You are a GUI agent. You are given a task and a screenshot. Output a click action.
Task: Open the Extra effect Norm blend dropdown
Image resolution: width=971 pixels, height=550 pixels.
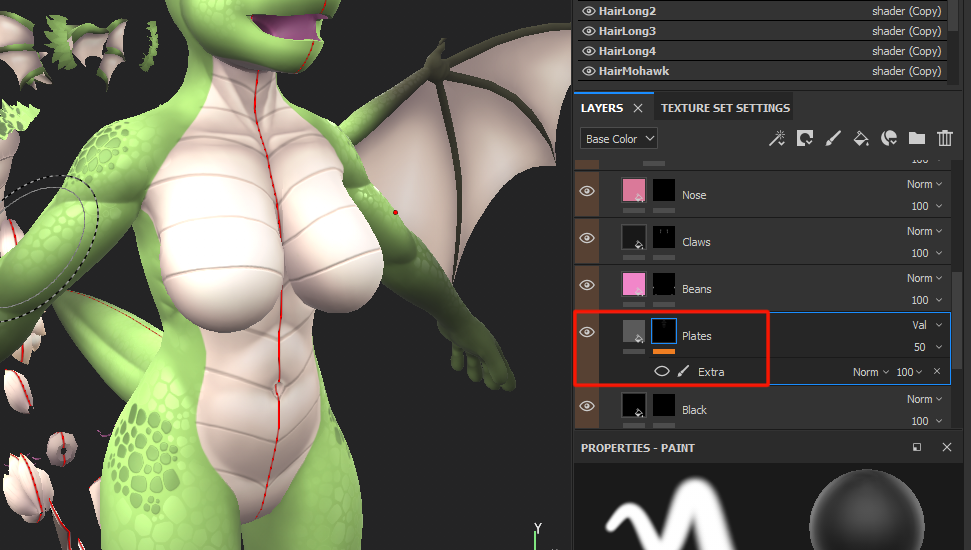pyautogui.click(x=871, y=372)
